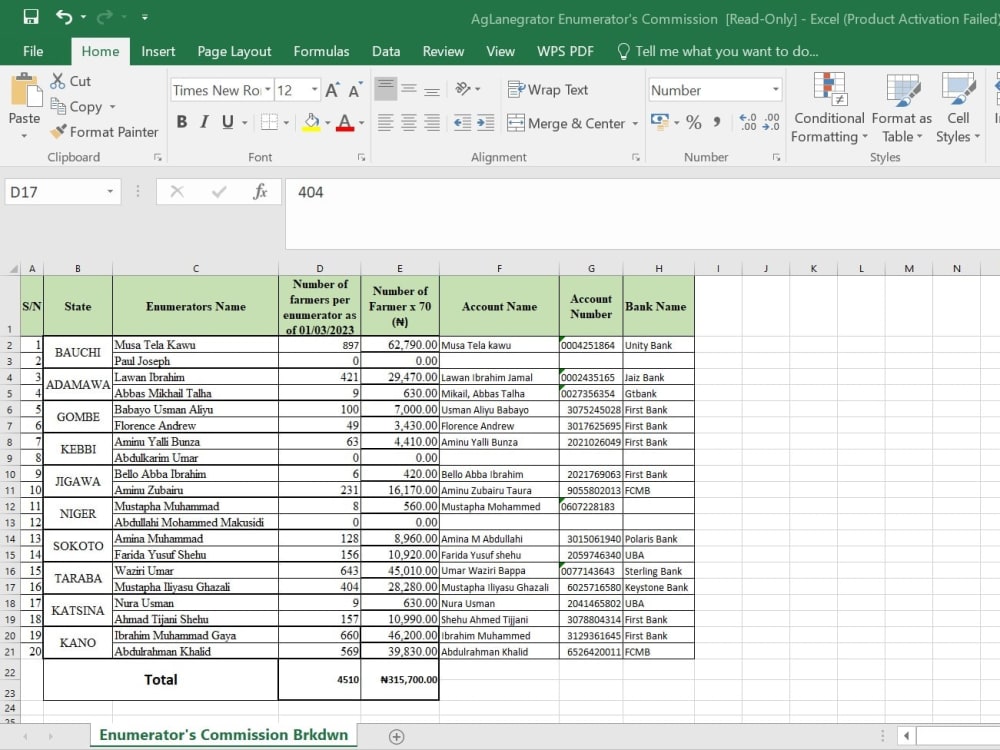
Task: Click Decrease Indent icon
Action: pos(462,122)
